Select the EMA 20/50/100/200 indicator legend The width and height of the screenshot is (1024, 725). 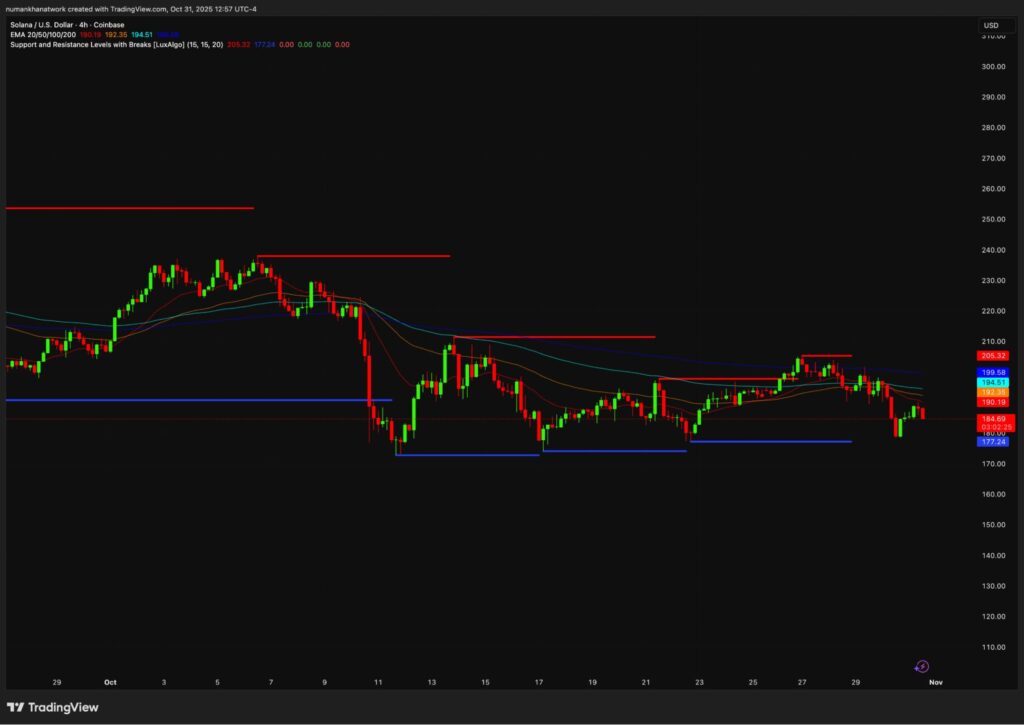coord(42,35)
